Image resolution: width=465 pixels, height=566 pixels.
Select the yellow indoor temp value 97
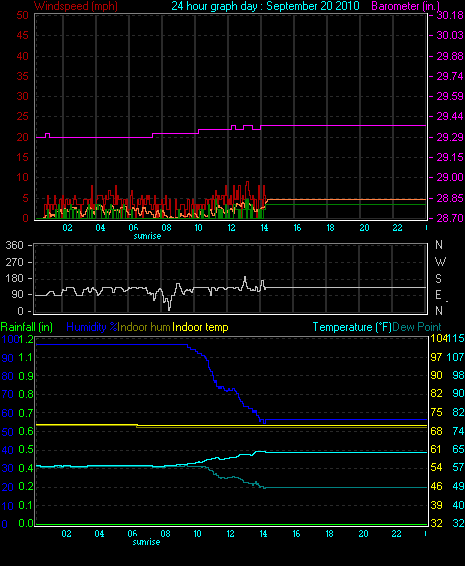[x=436, y=357]
